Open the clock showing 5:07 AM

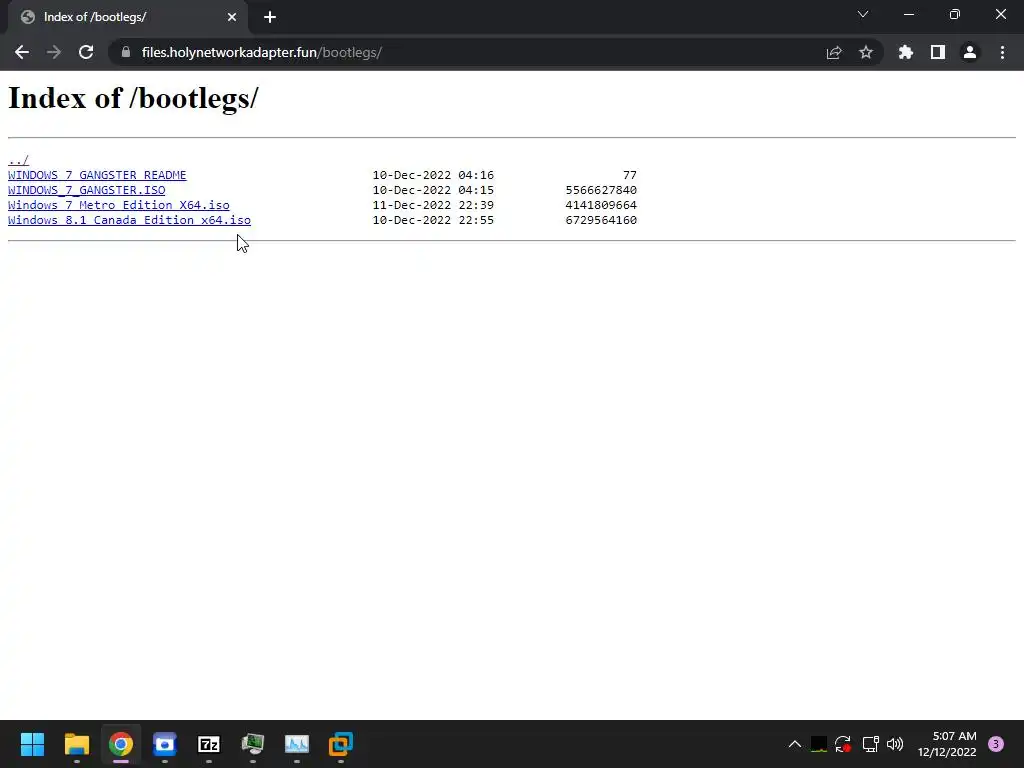click(947, 744)
